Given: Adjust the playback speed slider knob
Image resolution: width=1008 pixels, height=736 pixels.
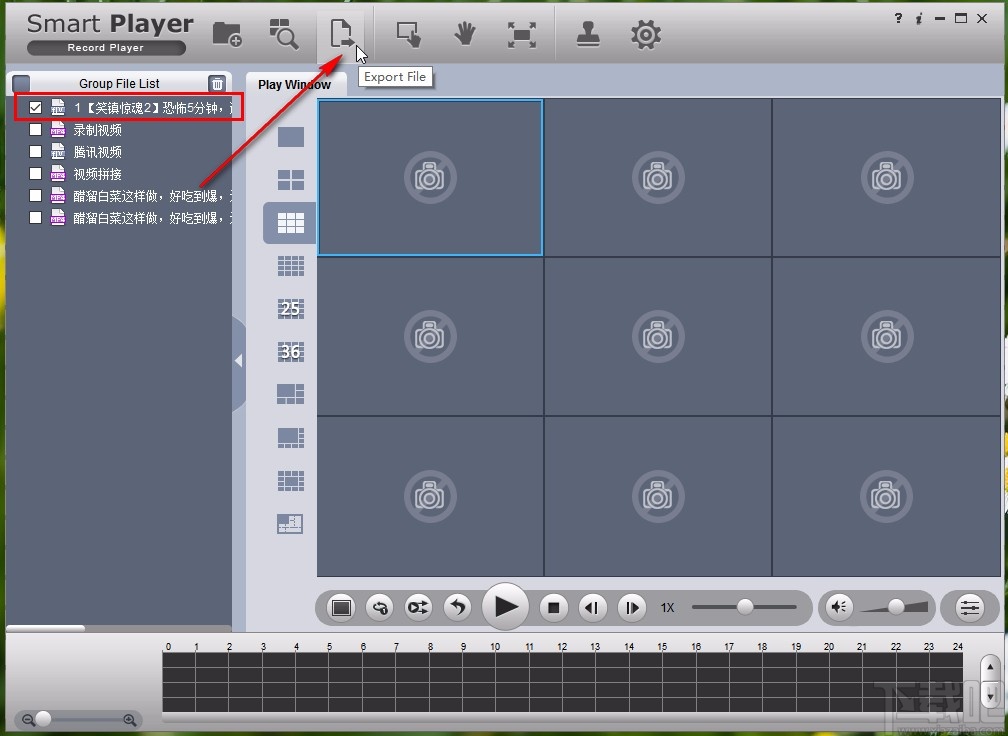Looking at the screenshot, I should point(744,606).
